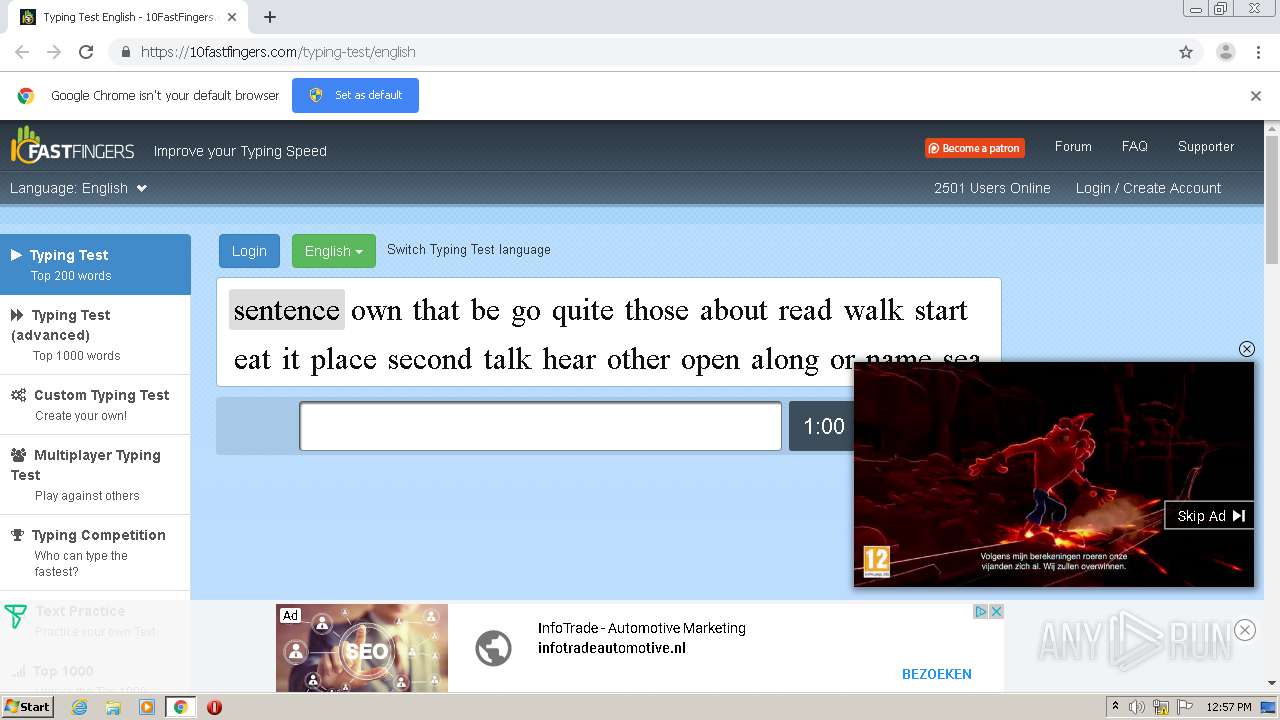Click the Multiplayer users icon
The height and width of the screenshot is (720, 1280).
(18, 455)
